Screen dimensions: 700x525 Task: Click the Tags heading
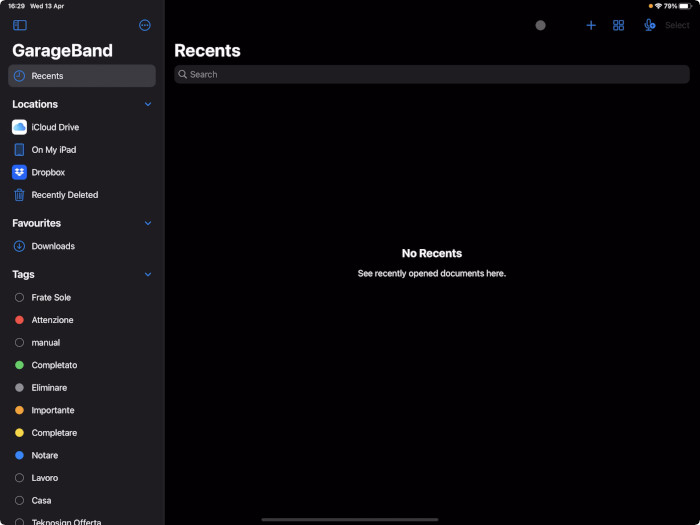tap(23, 275)
